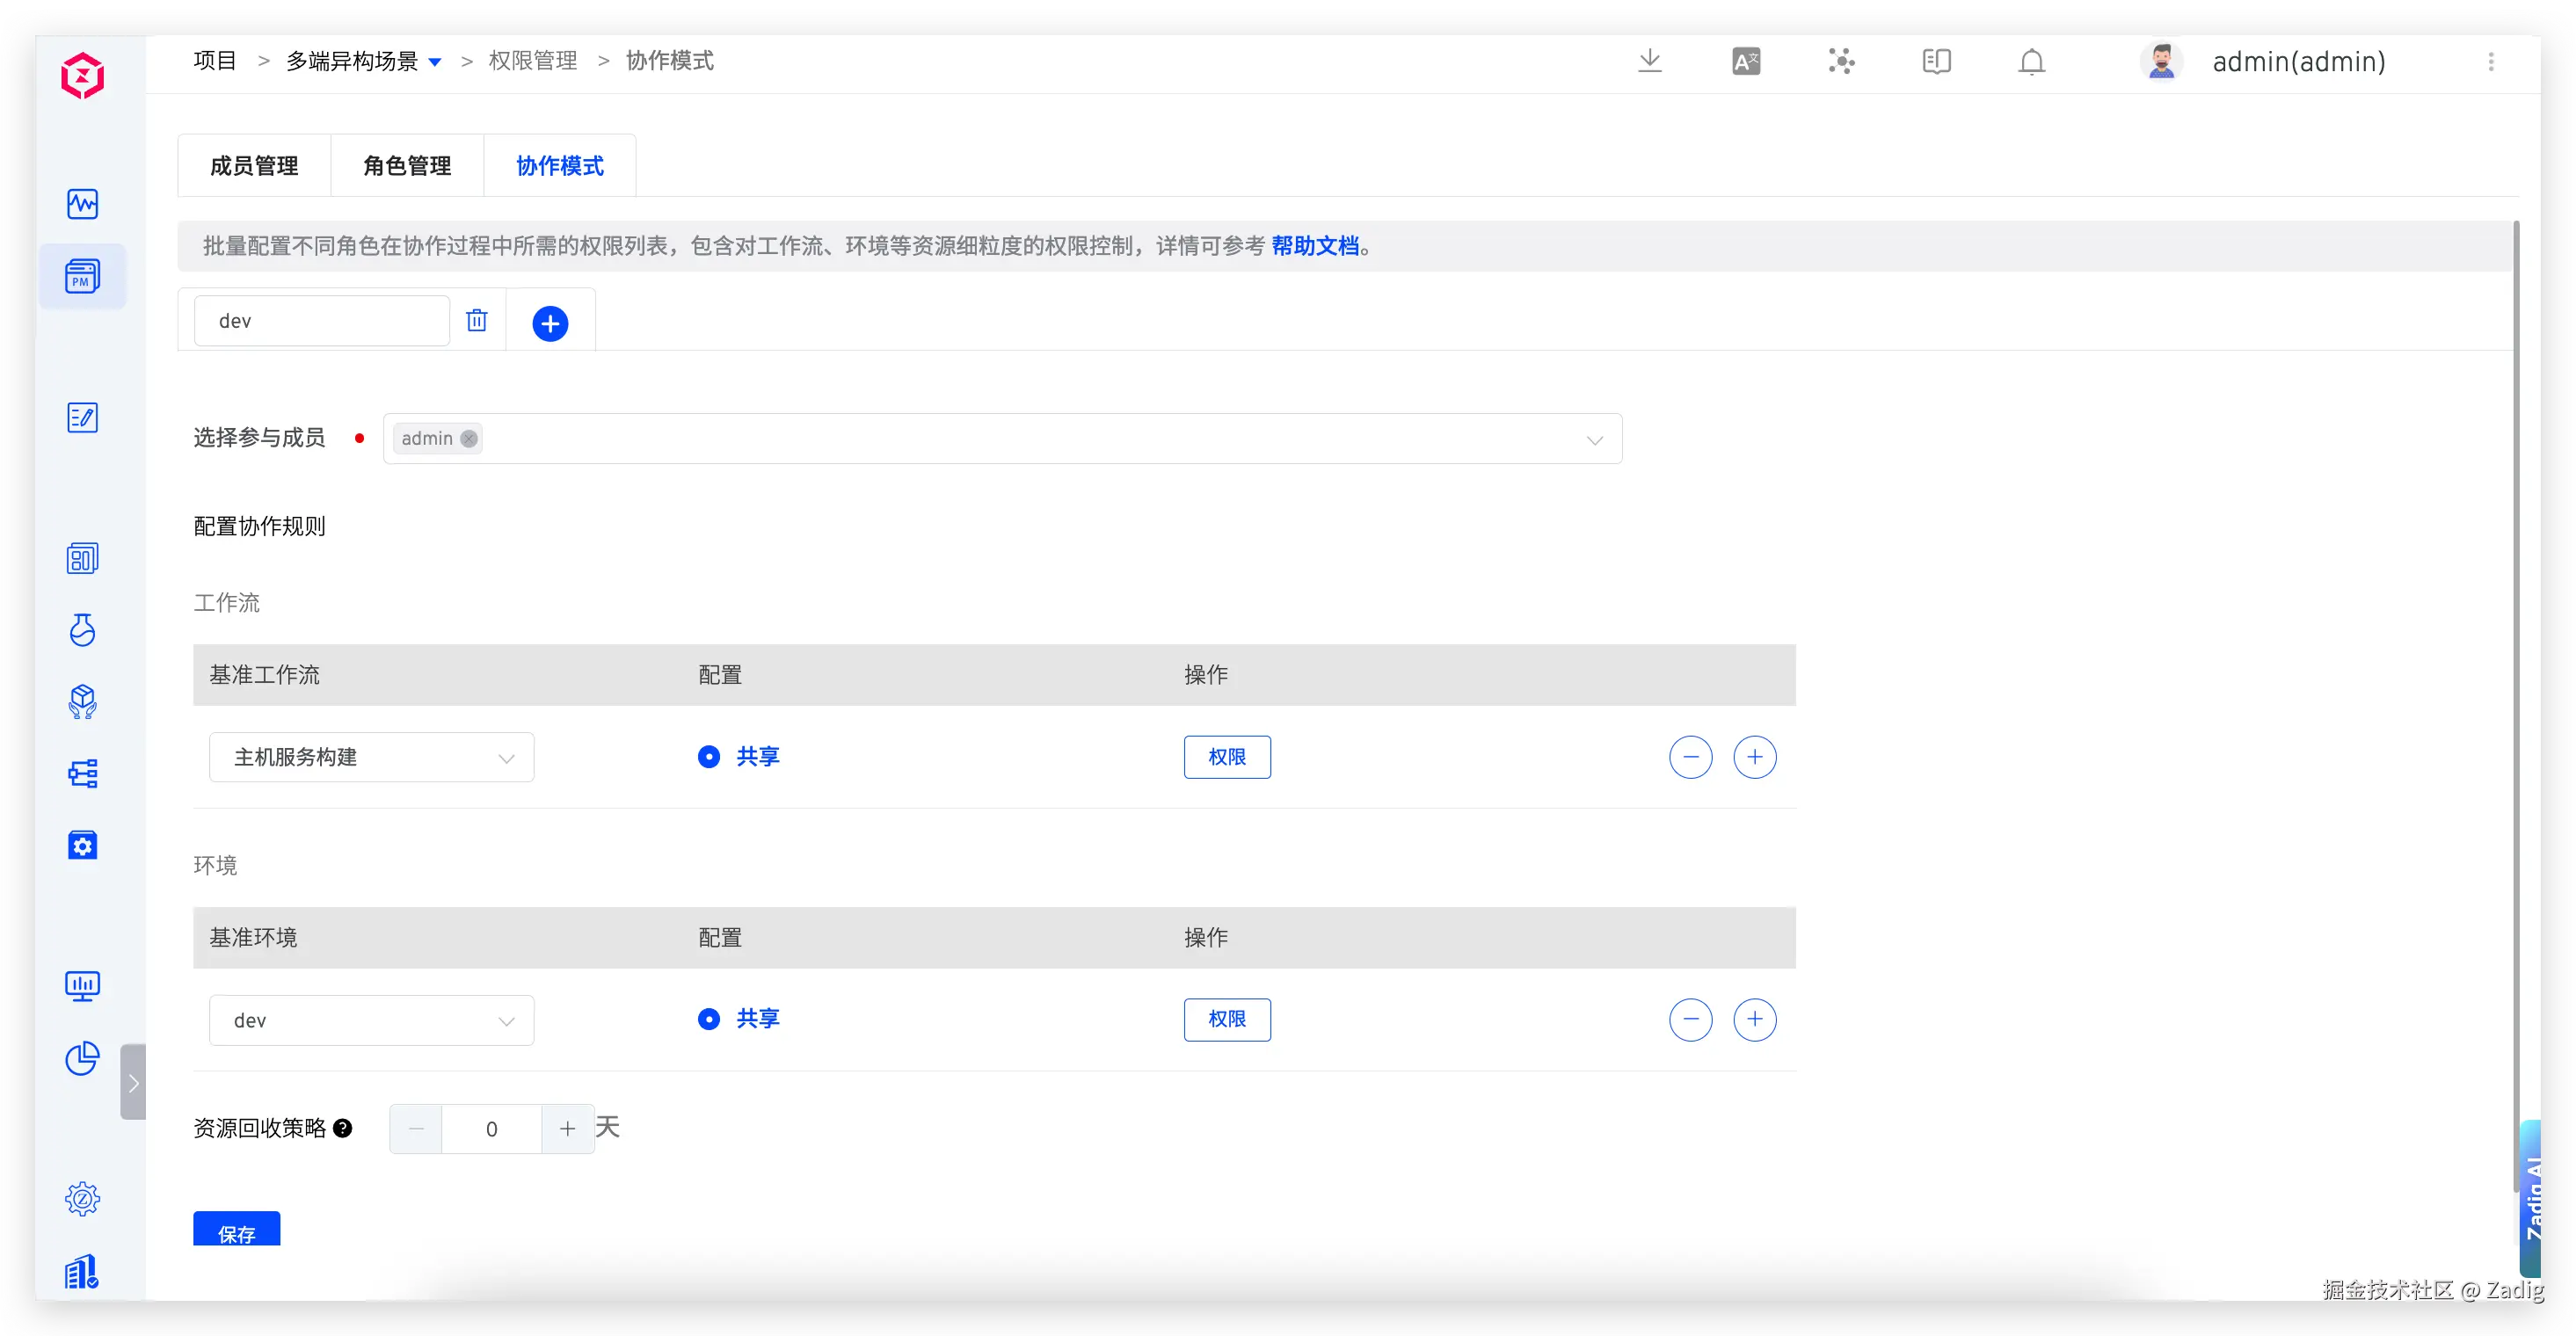This screenshot has height=1336, width=2576.
Task: Add a new collaboration mode with plus icon
Action: (x=550, y=323)
